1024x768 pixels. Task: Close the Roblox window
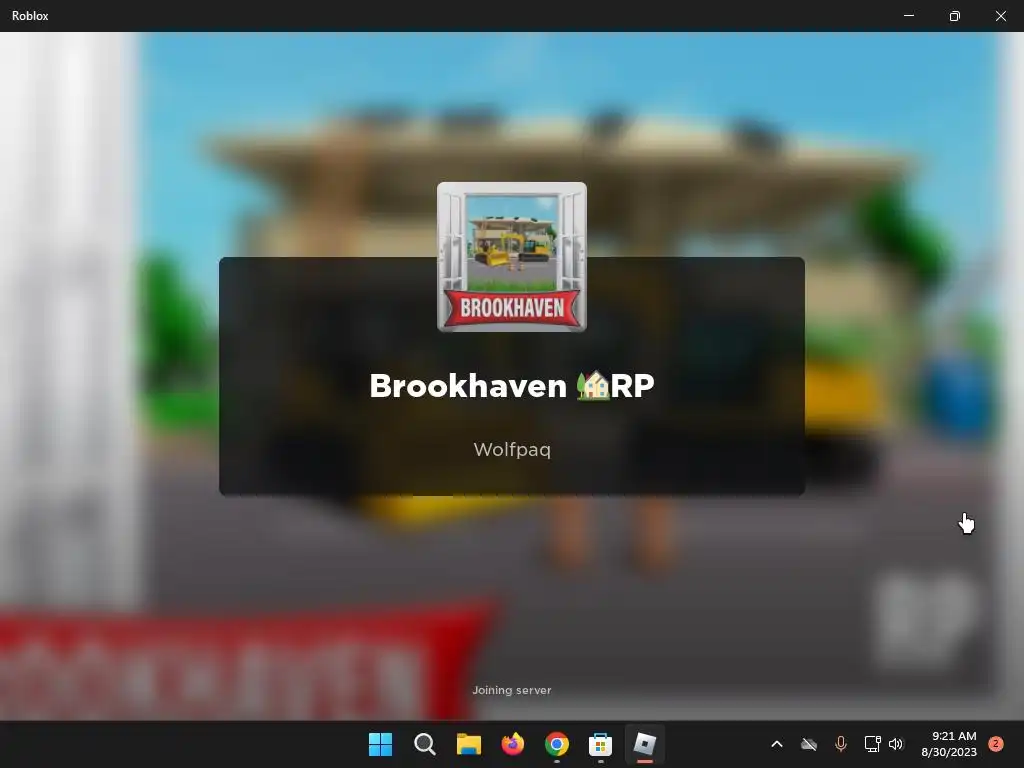tap(1000, 16)
